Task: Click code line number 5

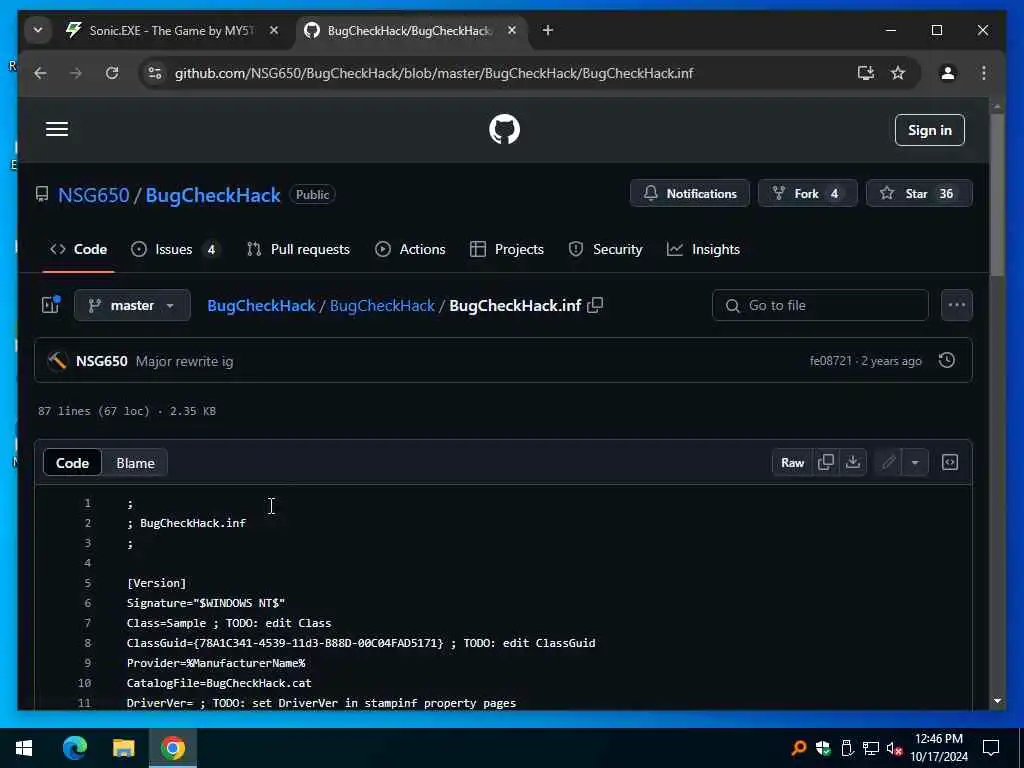Action: [x=88, y=583]
